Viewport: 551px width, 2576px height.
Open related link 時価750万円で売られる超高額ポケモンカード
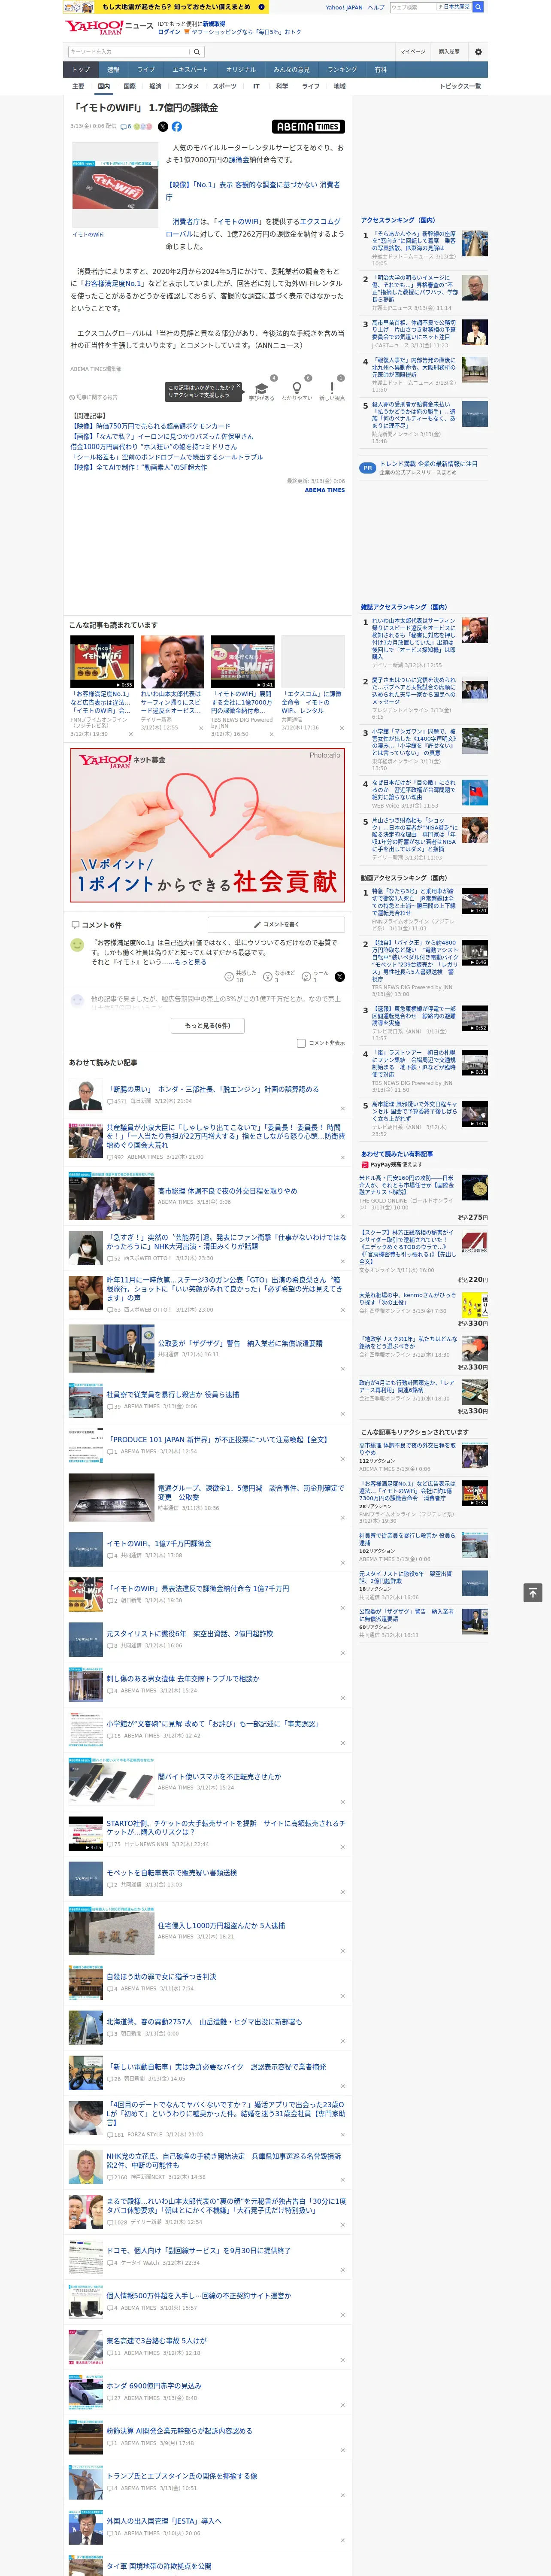click(150, 426)
